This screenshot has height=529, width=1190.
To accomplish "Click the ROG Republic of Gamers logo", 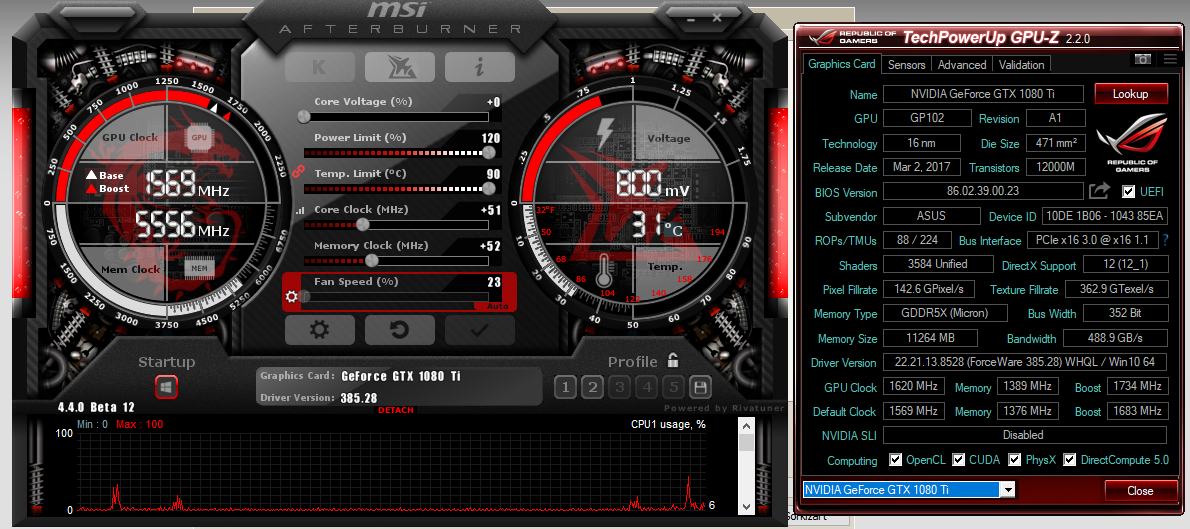I will click(1132, 142).
